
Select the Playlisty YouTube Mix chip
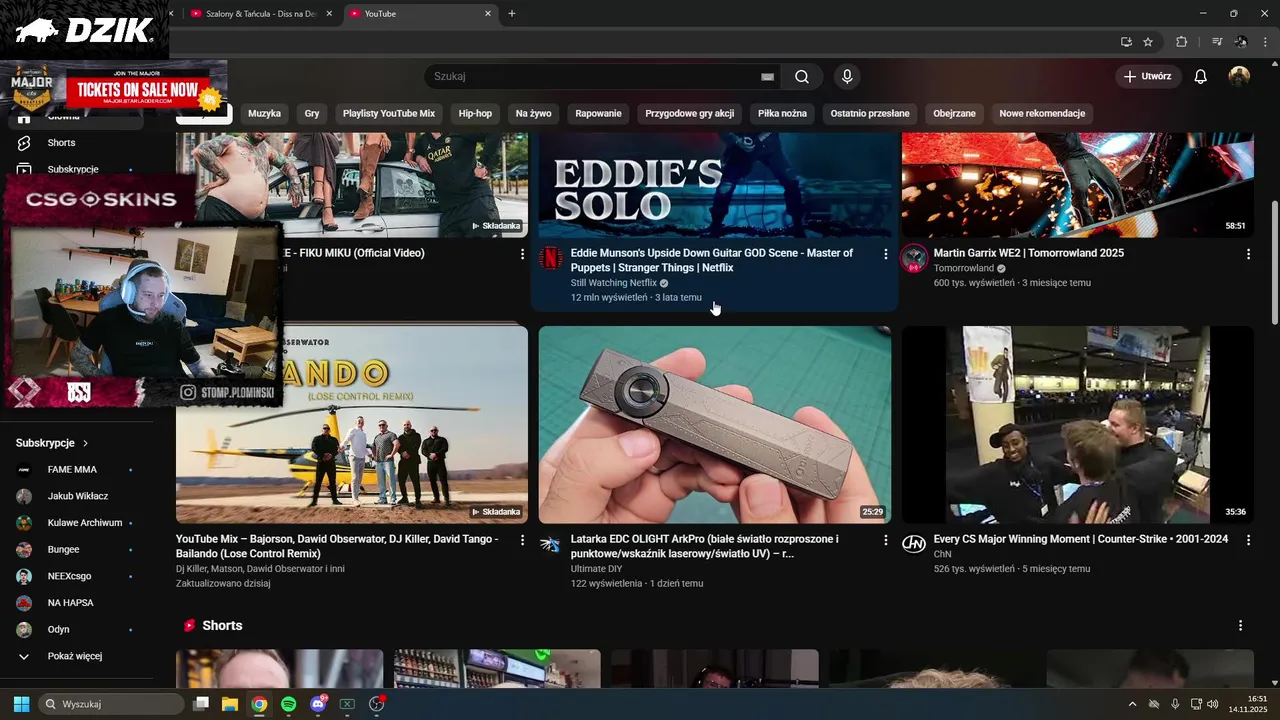tap(389, 113)
